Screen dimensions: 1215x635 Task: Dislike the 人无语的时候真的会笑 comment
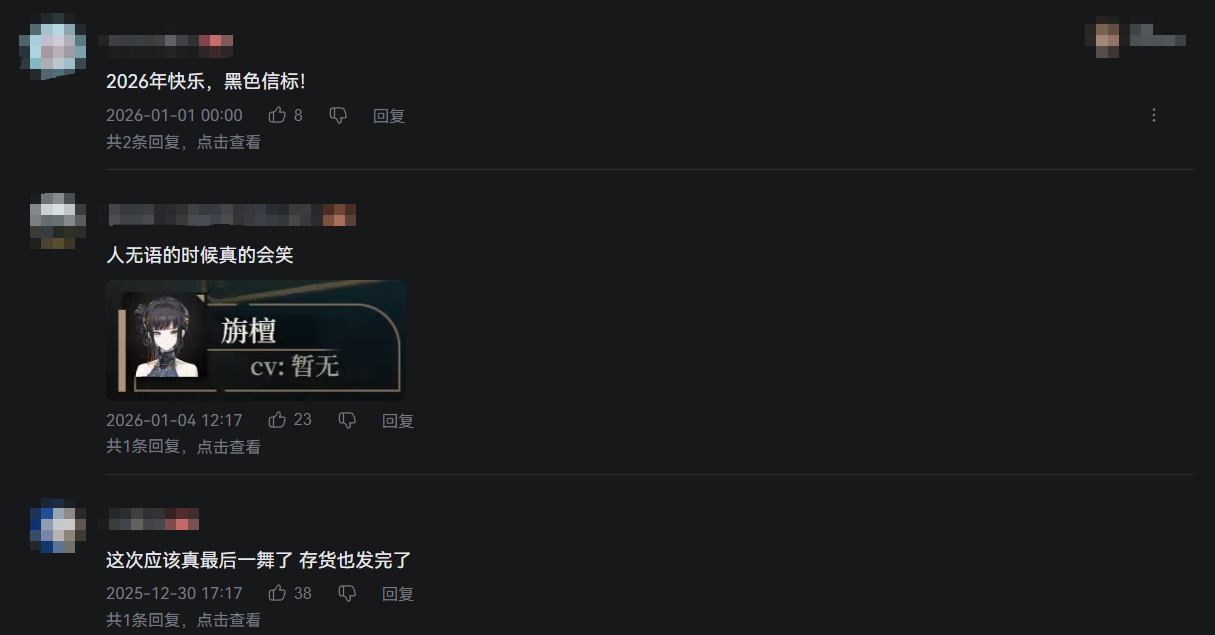[x=347, y=421]
